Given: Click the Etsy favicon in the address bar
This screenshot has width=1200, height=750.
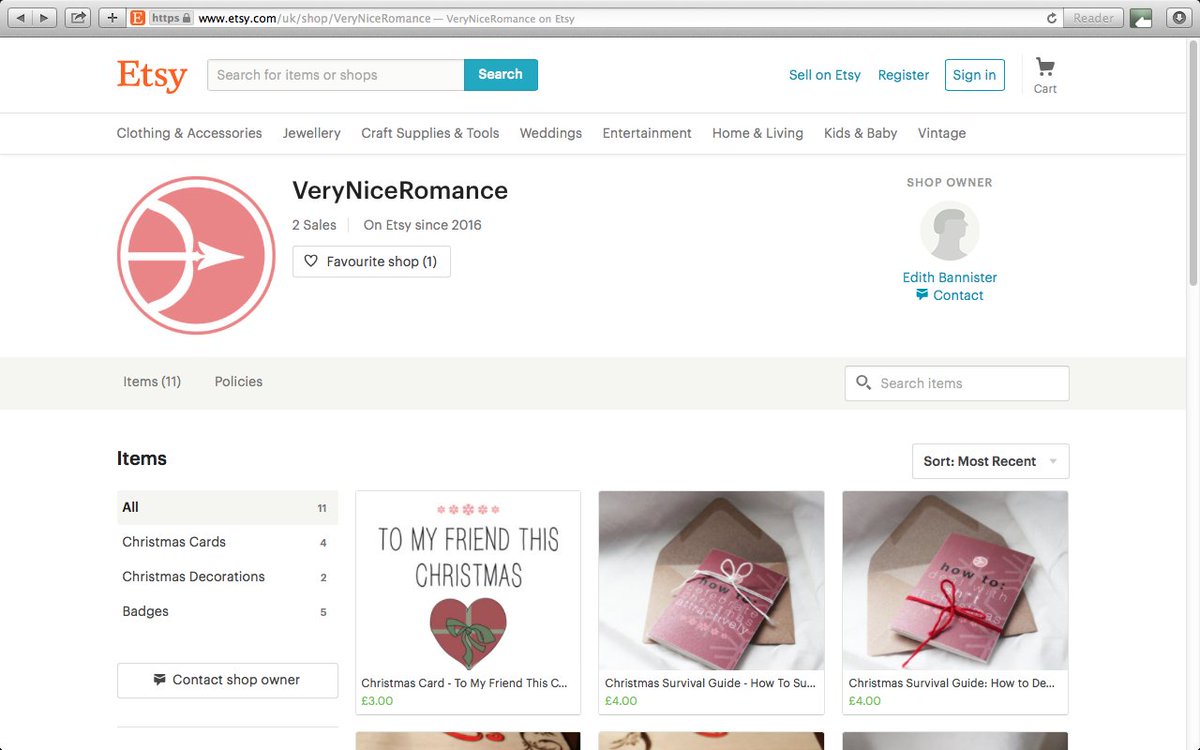Looking at the screenshot, I should 138,18.
